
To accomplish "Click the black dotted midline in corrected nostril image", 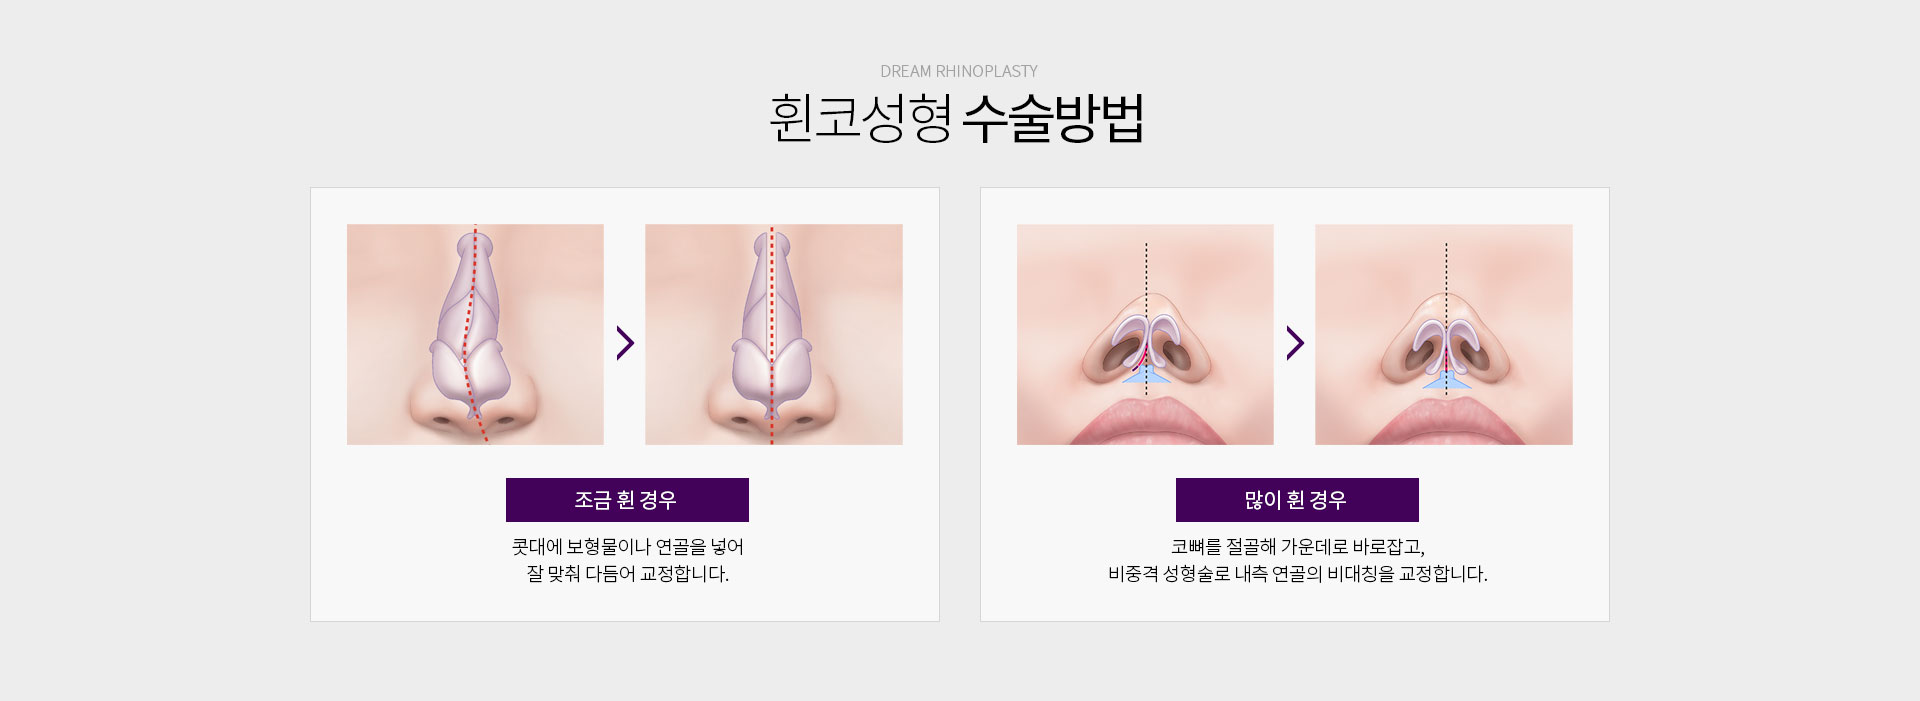I will 1446,318.
